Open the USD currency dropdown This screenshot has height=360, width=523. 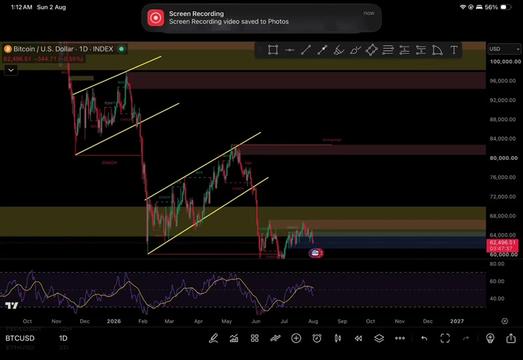[504, 49]
